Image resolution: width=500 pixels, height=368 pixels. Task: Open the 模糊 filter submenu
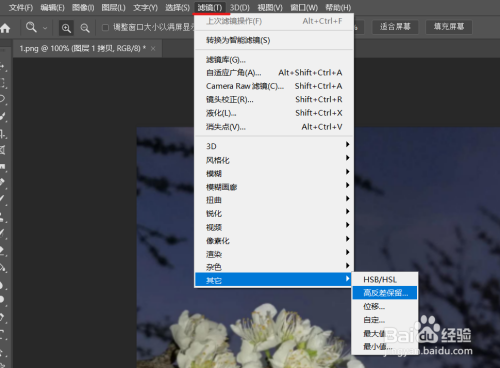274,173
